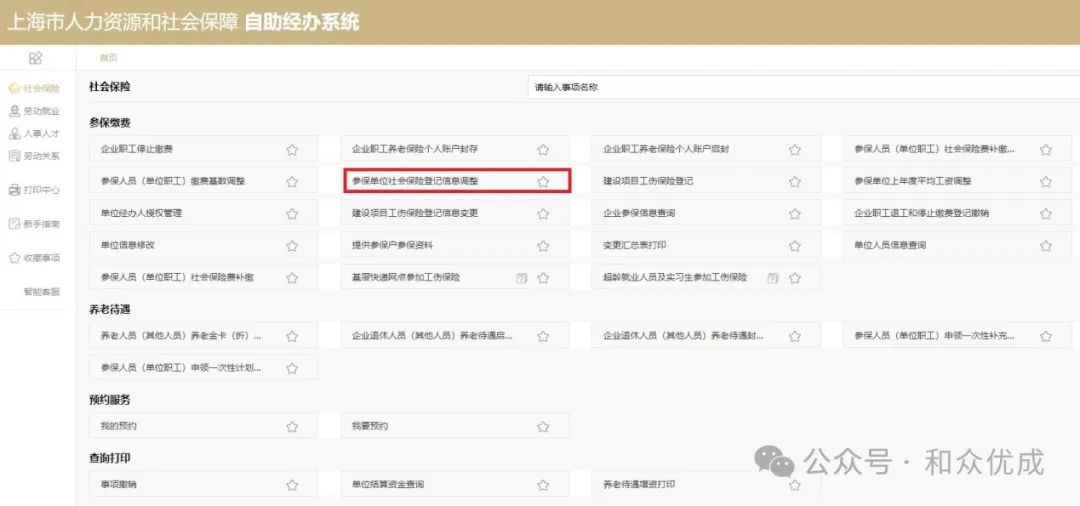Star the 提供参保户参保资料 item
Viewport: 1080px width, 506px height.
point(543,246)
